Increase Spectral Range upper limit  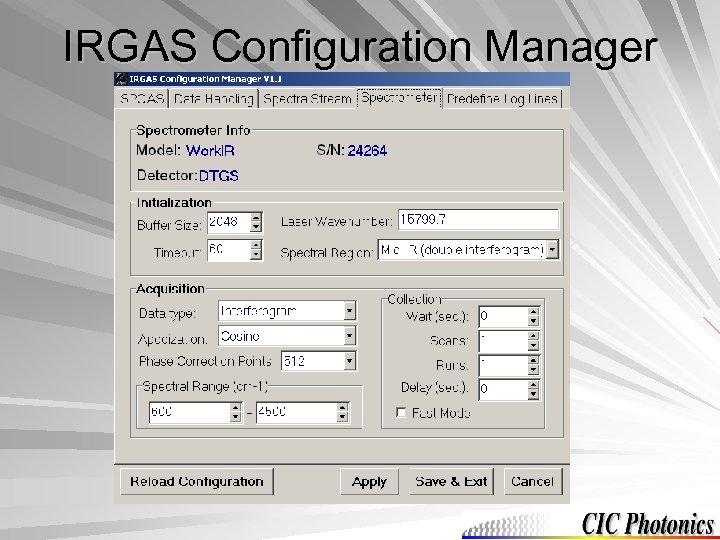coord(342,407)
